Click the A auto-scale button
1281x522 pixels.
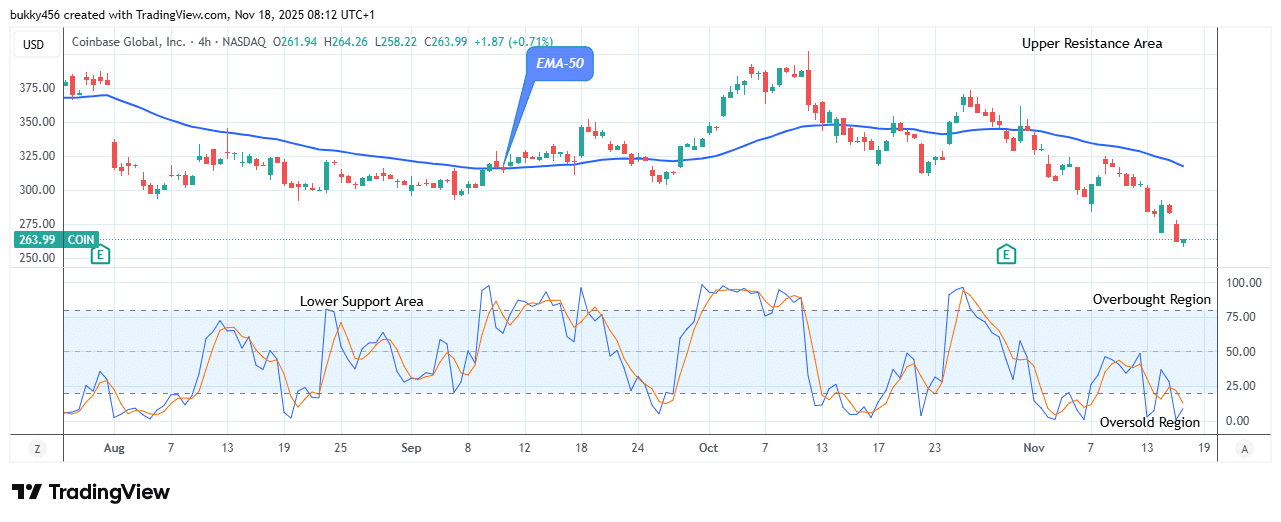[x=1245, y=449]
